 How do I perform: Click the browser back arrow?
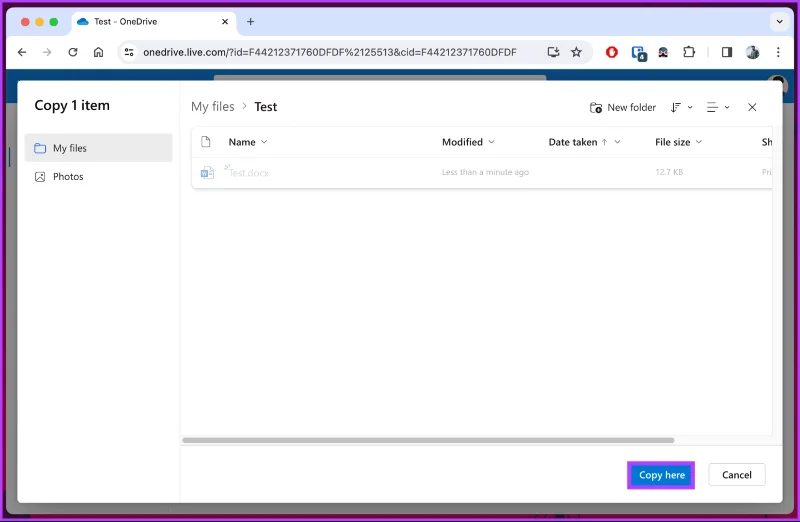22,52
